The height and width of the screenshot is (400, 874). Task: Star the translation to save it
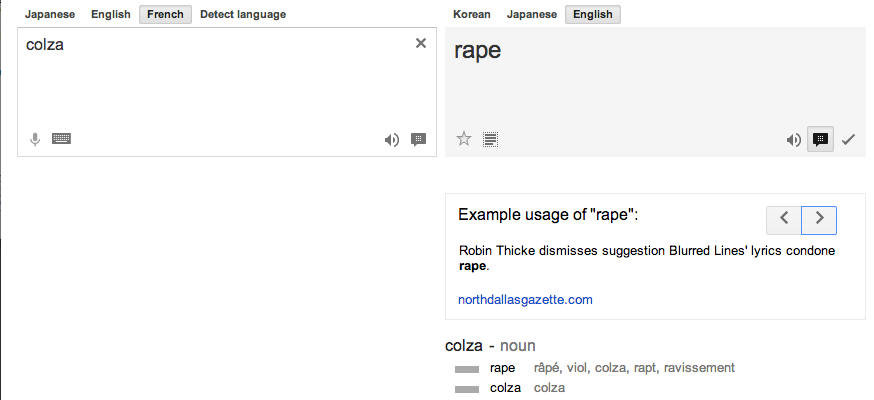pos(464,139)
